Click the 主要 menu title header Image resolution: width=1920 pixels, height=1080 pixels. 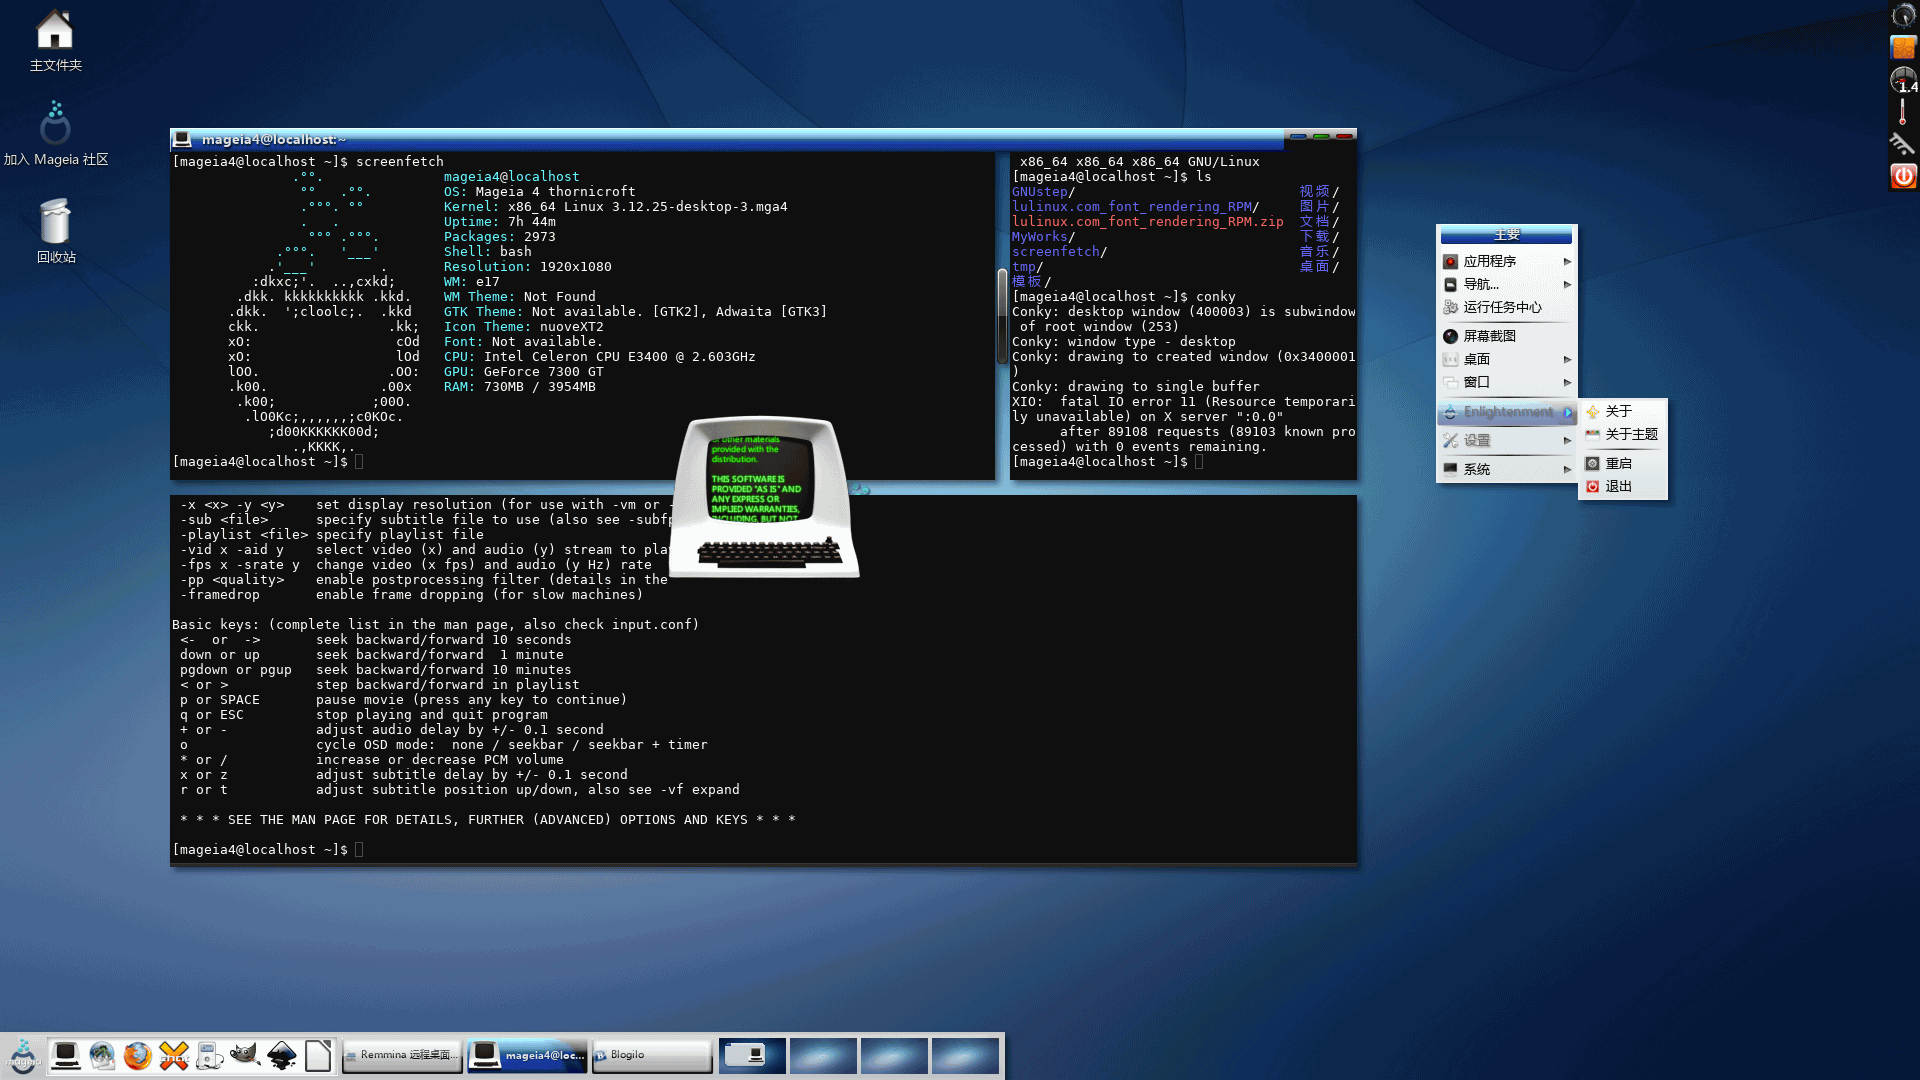coord(1506,235)
